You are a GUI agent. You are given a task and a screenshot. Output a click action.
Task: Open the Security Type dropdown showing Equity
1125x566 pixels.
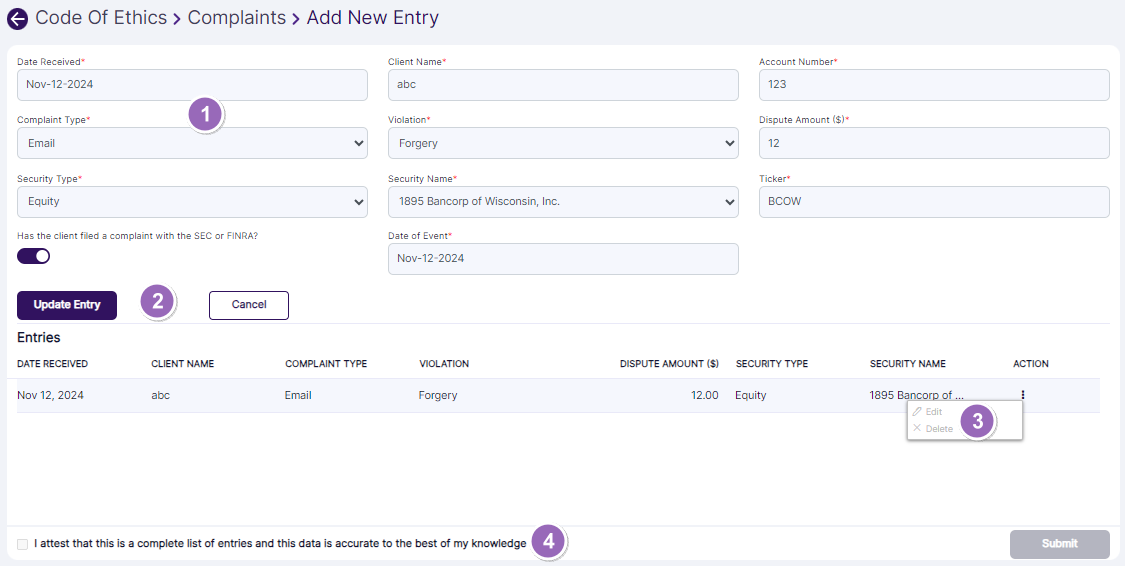pyautogui.click(x=192, y=202)
